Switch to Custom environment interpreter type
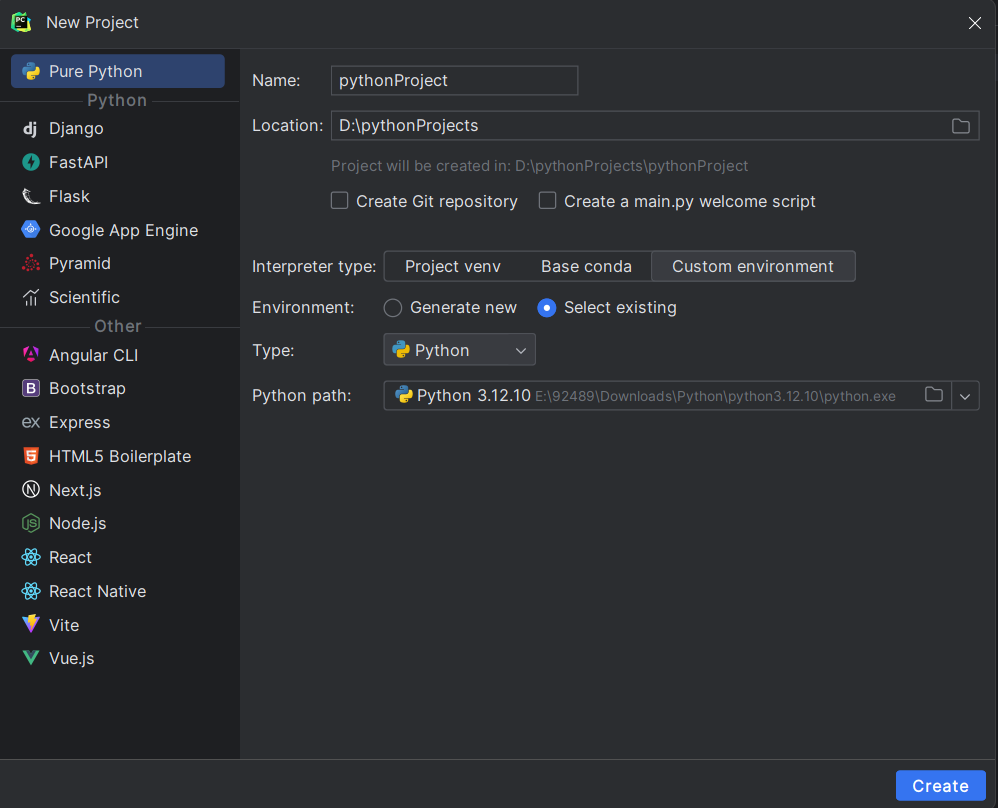The height and width of the screenshot is (808, 998). 753,266
